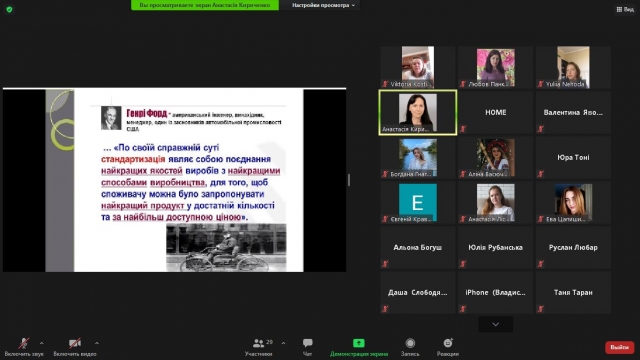640x360 pixels.
Task: Select Yulia Nefoda video tile
Action: [573, 67]
